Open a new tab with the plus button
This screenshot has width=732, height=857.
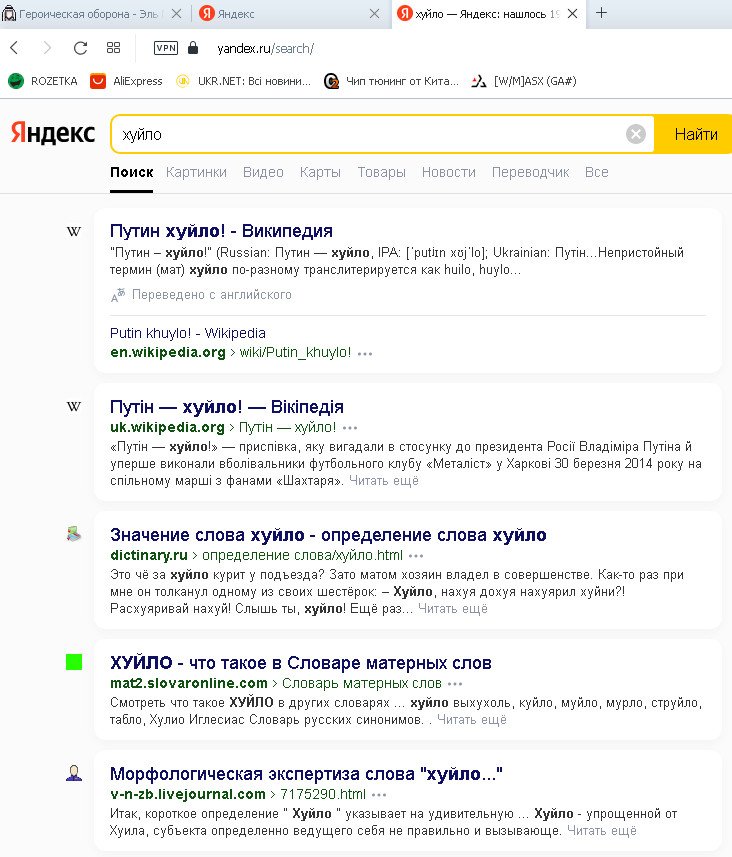point(601,14)
